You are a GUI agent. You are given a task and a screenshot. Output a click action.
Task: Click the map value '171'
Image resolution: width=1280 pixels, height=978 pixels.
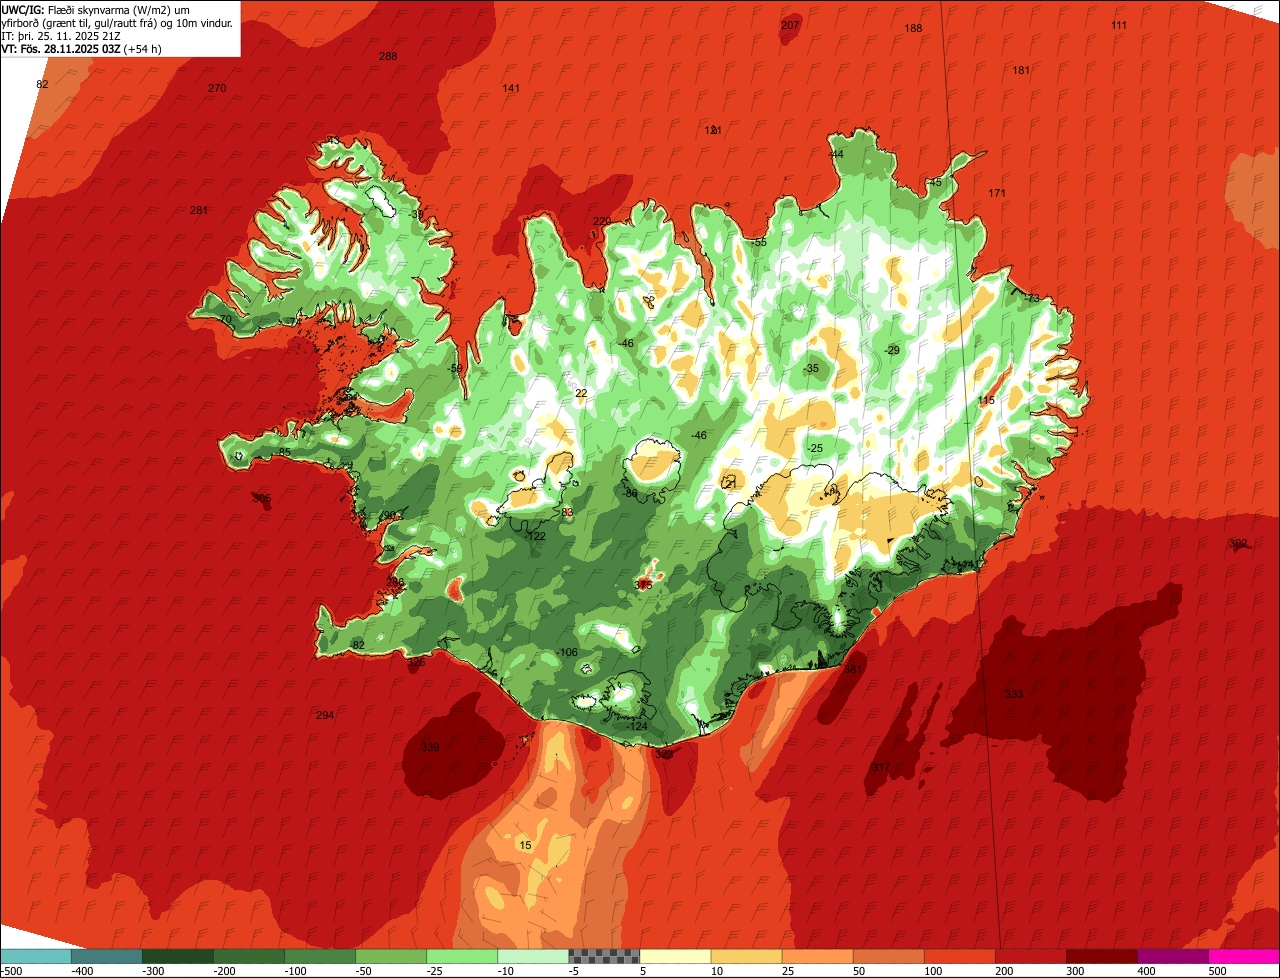[997, 193]
